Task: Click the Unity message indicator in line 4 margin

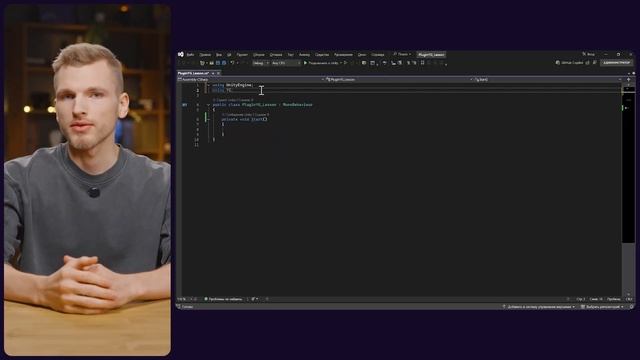Action: click(184, 105)
